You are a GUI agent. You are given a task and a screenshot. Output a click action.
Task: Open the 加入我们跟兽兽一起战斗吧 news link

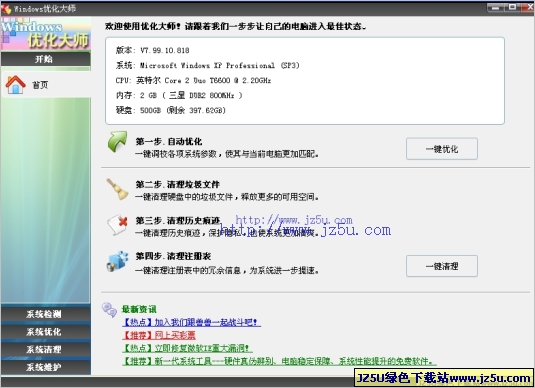[191, 322]
